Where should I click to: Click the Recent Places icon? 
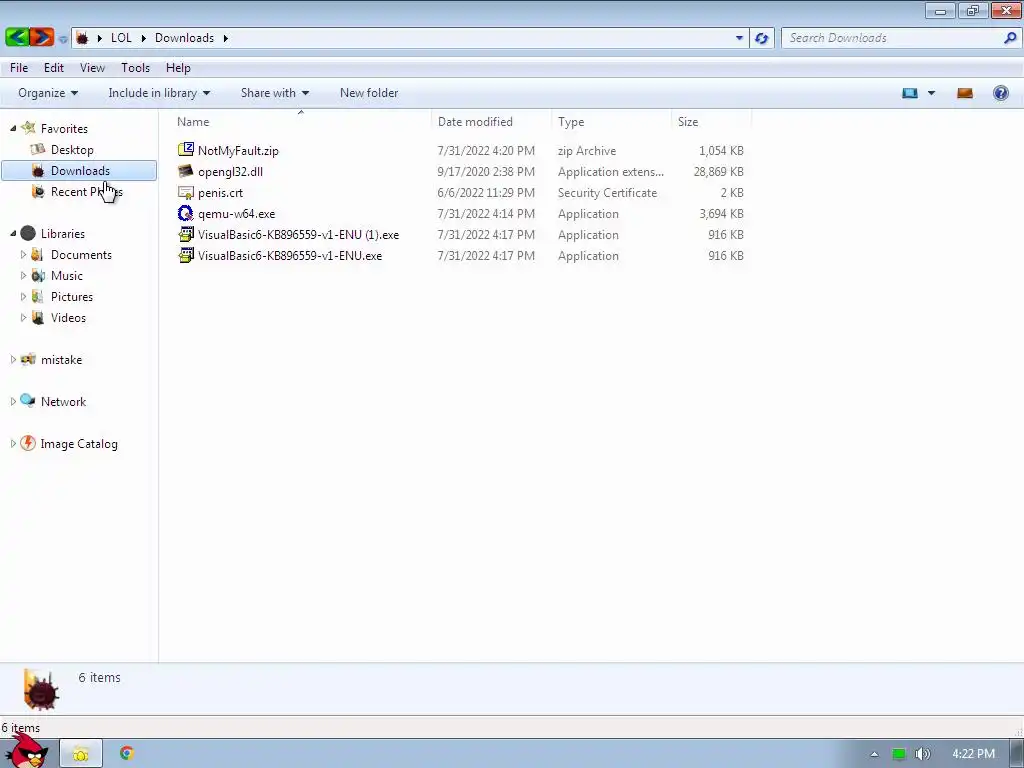click(39, 191)
